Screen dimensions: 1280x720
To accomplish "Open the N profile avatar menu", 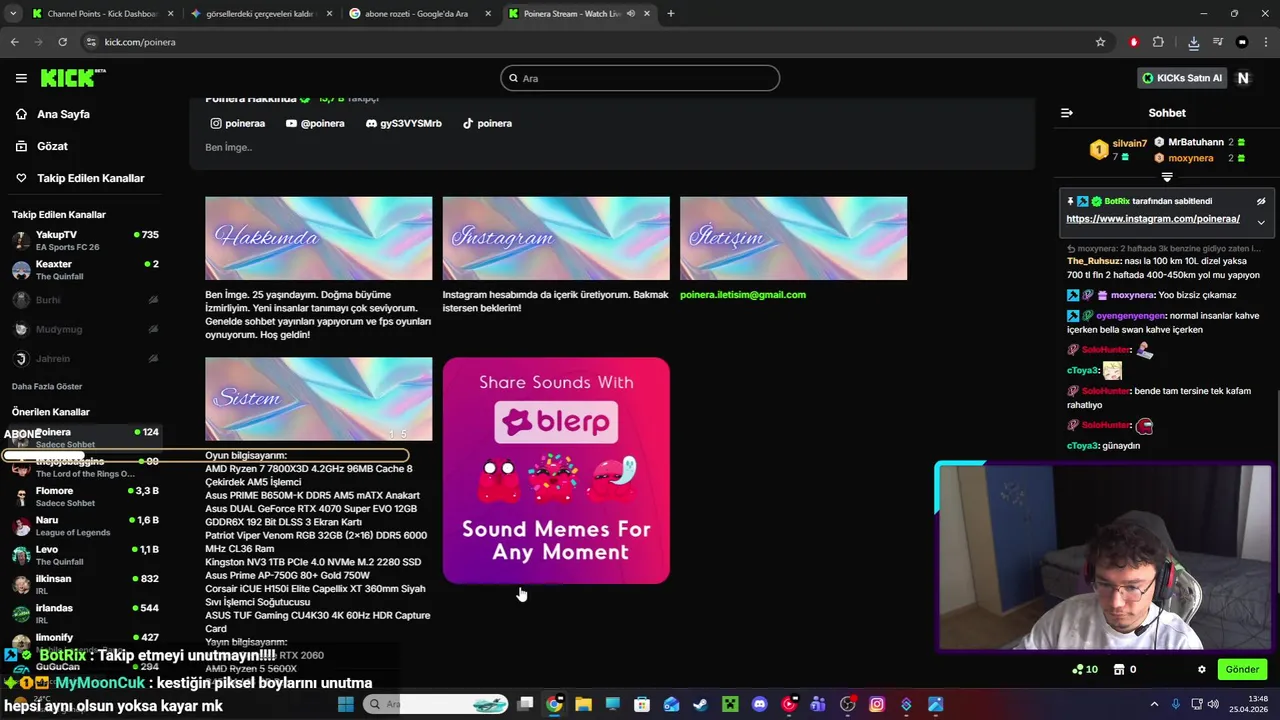I will (1243, 78).
